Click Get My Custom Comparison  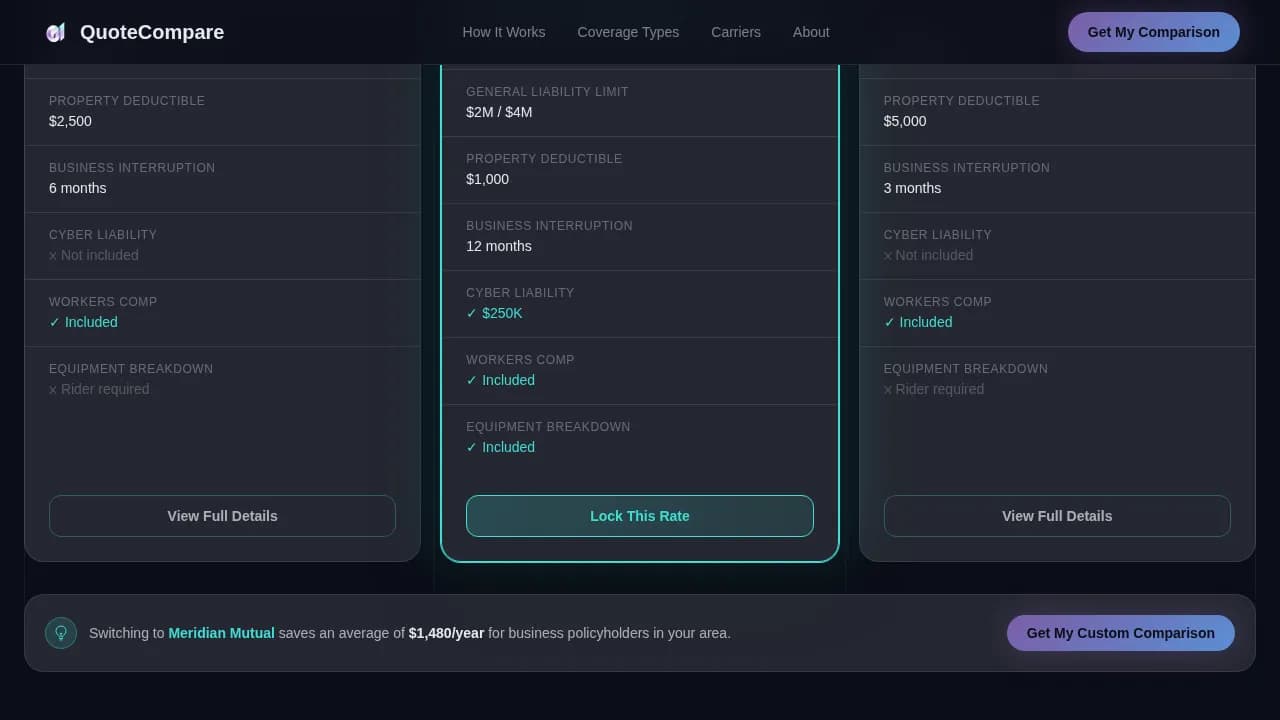tap(1120, 633)
